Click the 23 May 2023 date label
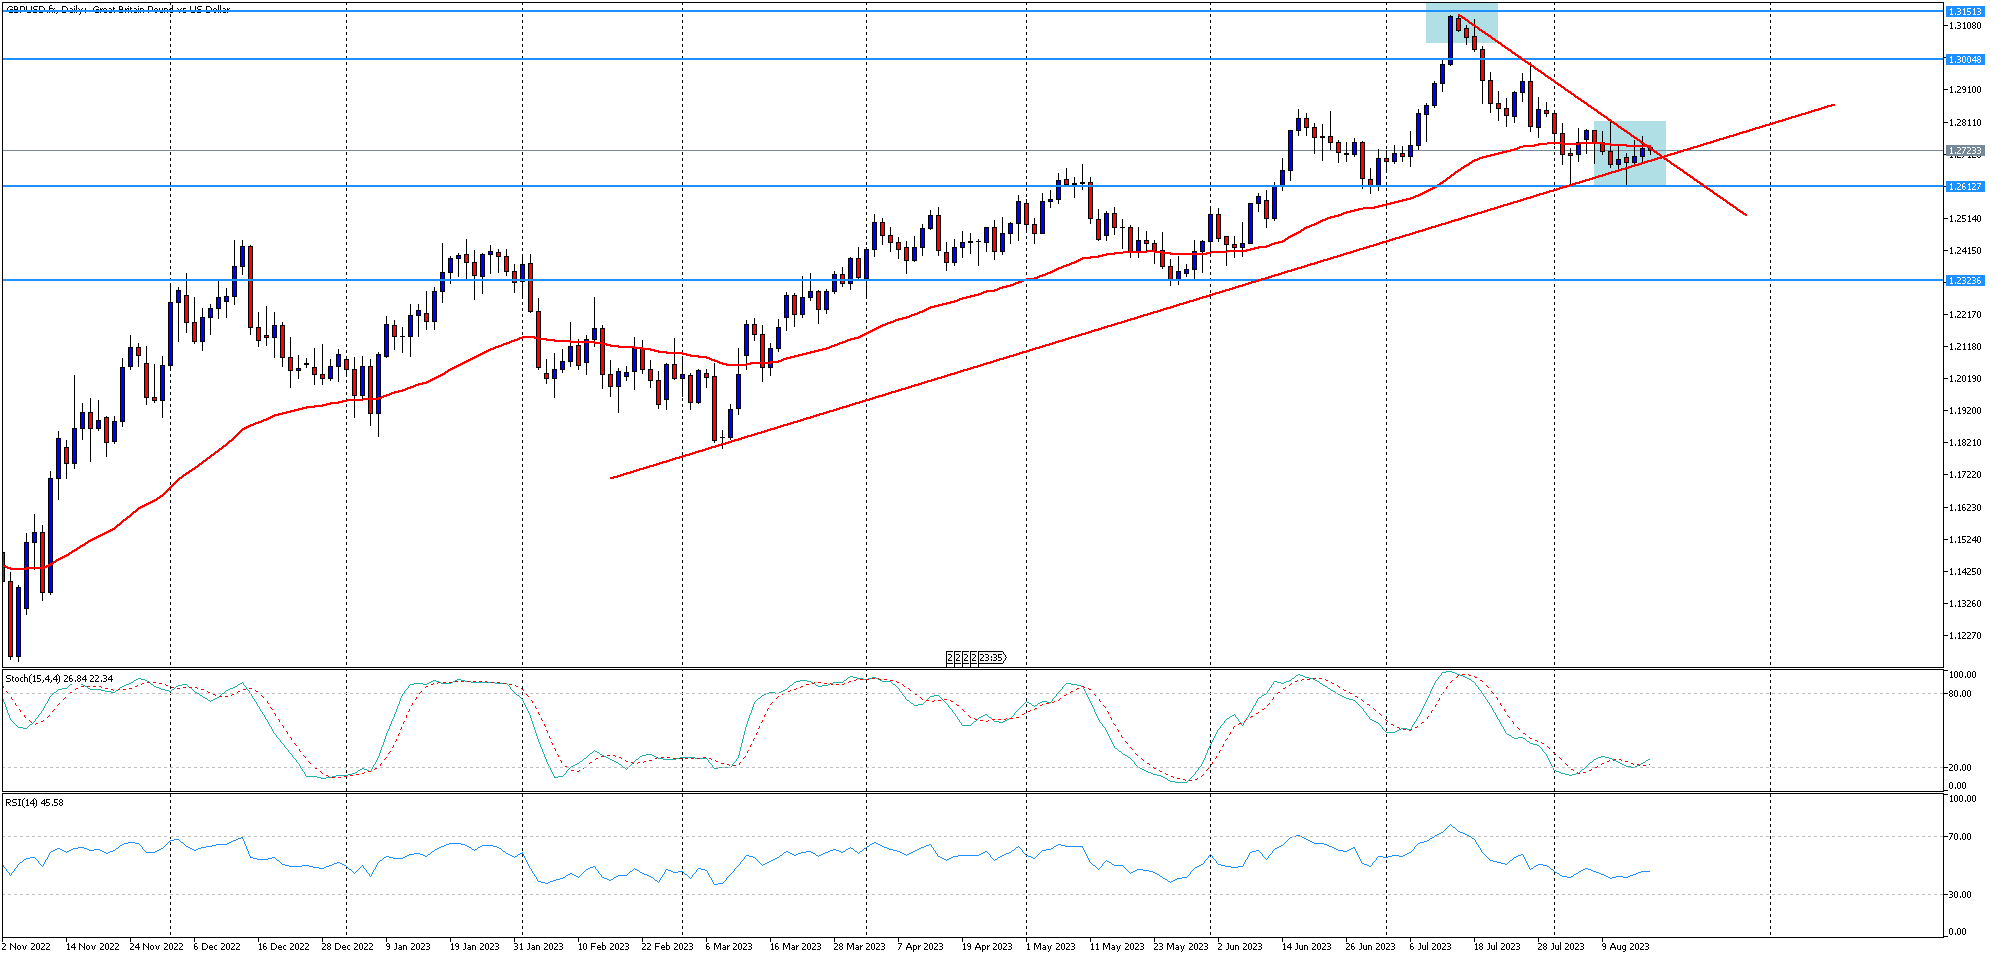This screenshot has height=958, width=1996. 1181,947
